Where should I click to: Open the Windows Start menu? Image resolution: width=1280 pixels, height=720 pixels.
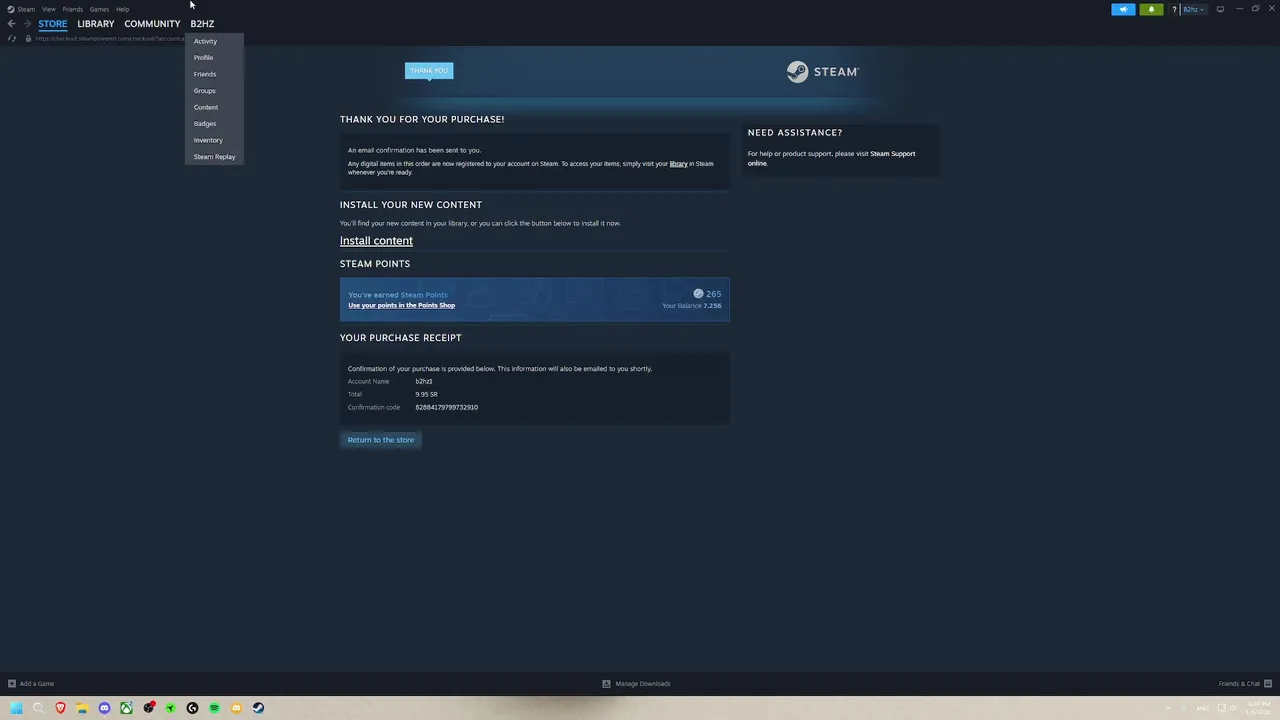[16, 708]
